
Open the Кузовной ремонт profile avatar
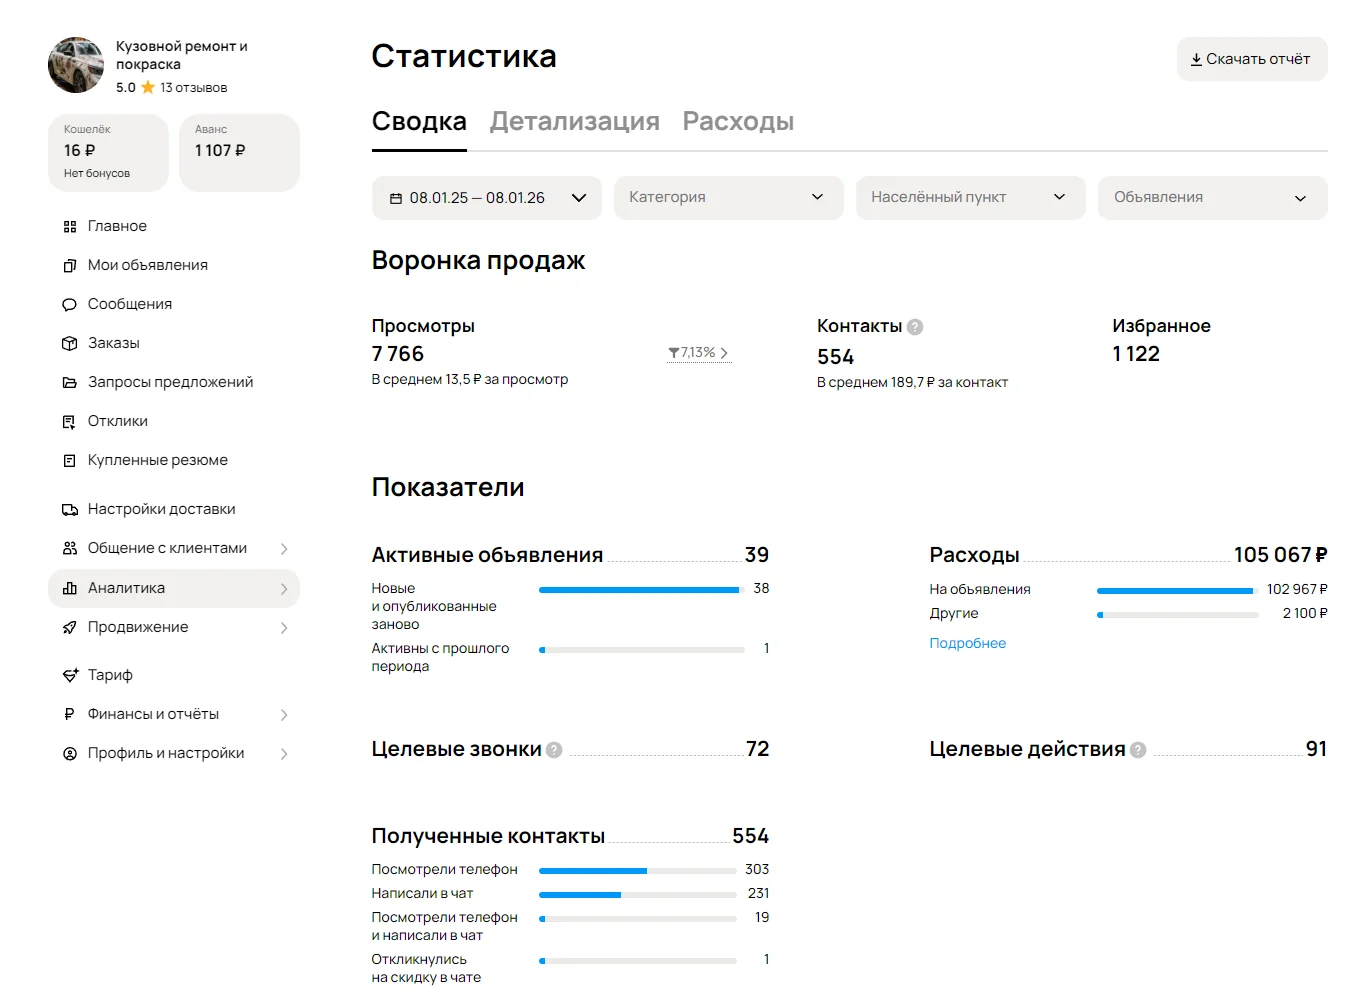click(x=76, y=65)
